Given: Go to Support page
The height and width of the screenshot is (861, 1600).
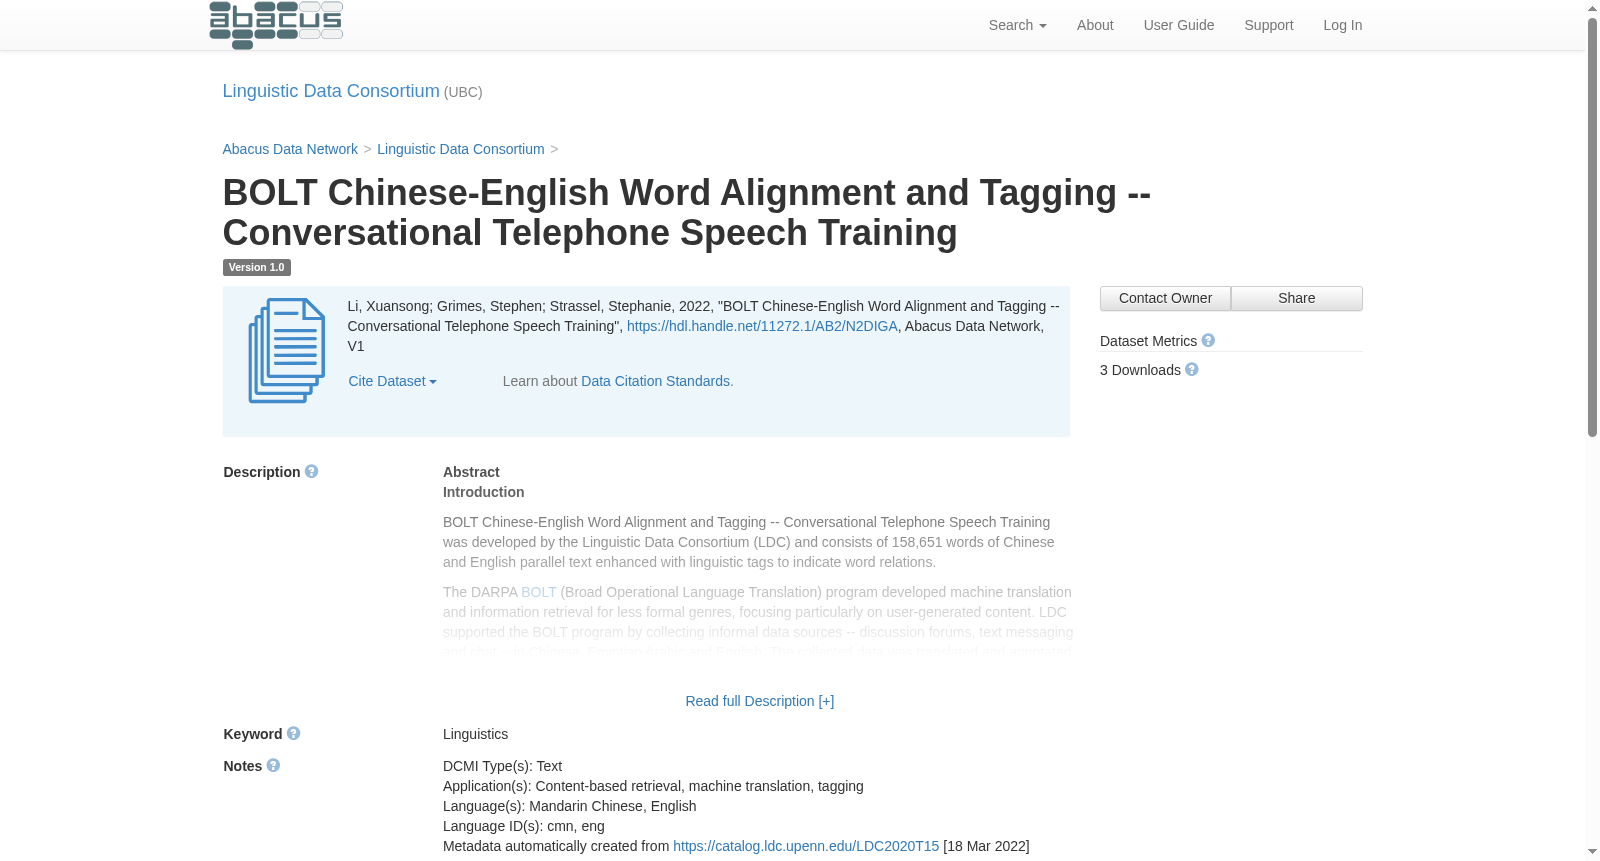Looking at the screenshot, I should coord(1268,25).
